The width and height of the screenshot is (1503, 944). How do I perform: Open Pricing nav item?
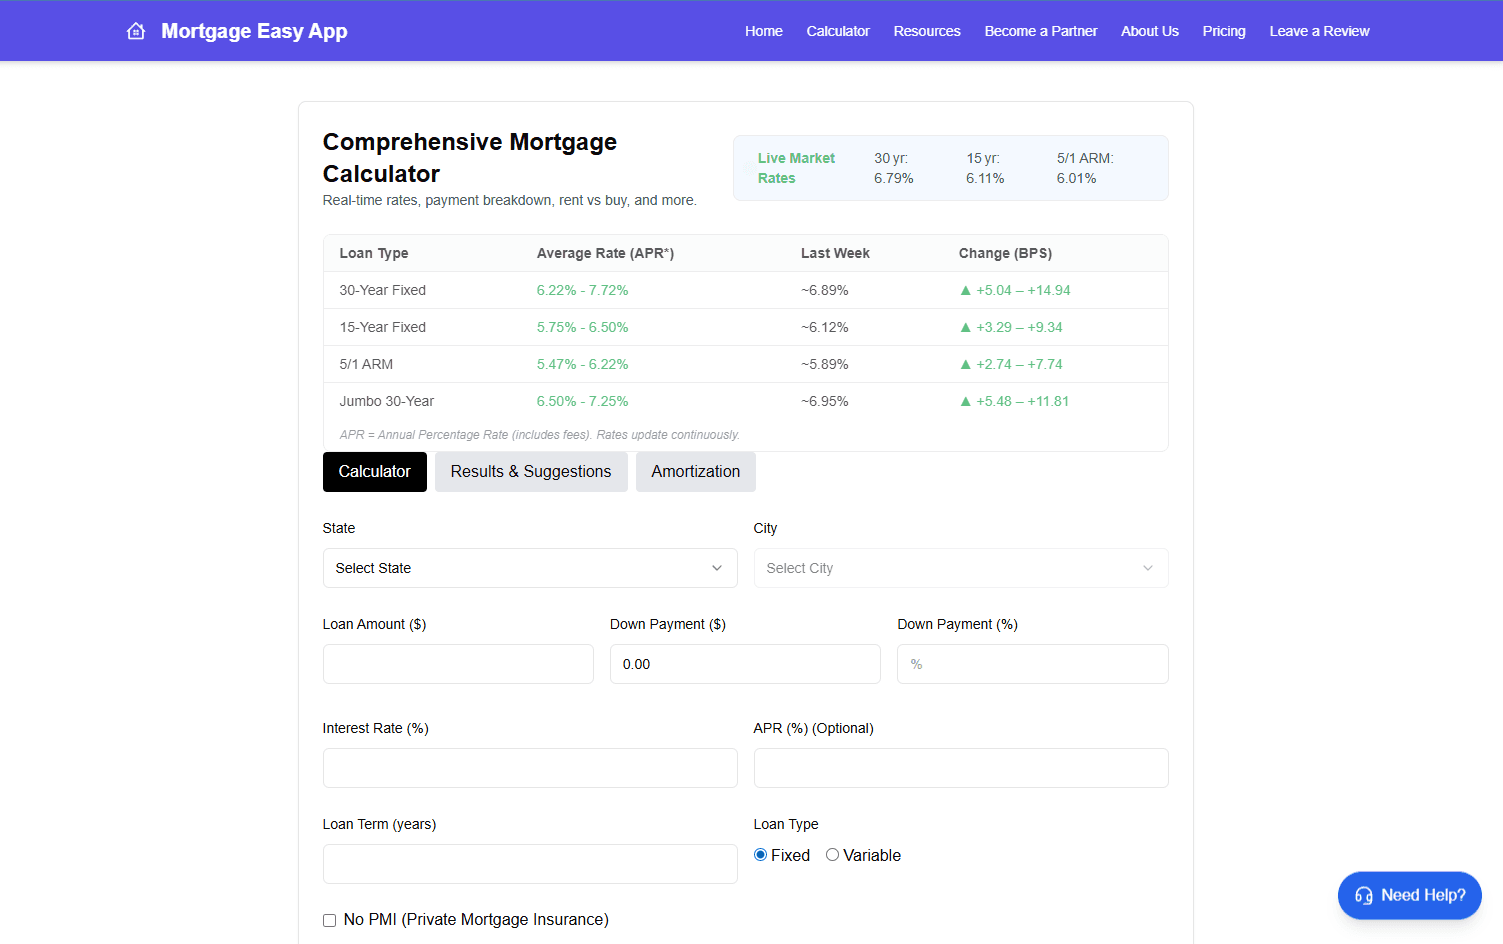coord(1224,31)
